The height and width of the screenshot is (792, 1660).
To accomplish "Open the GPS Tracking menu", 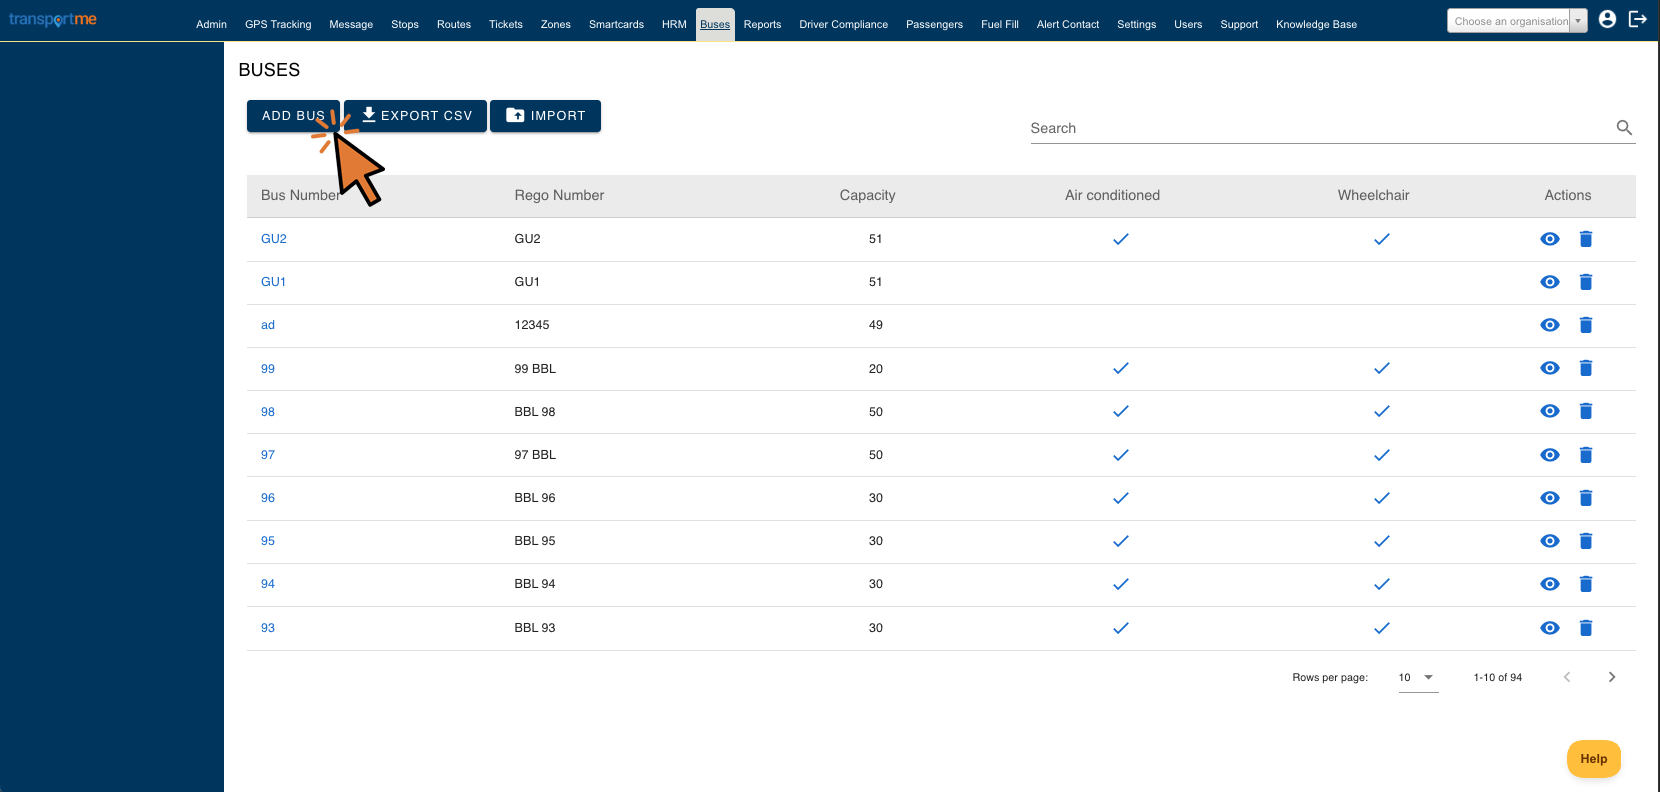I will pyautogui.click(x=278, y=24).
